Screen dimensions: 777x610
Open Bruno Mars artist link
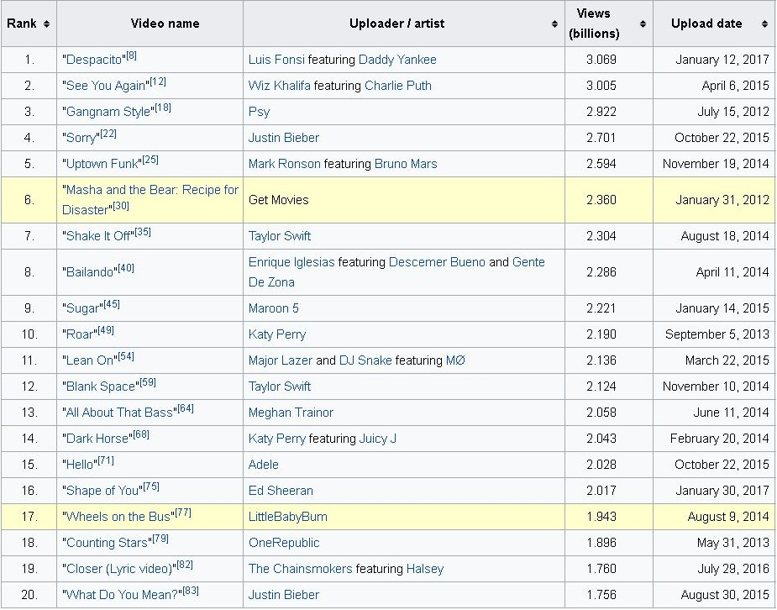click(x=405, y=164)
